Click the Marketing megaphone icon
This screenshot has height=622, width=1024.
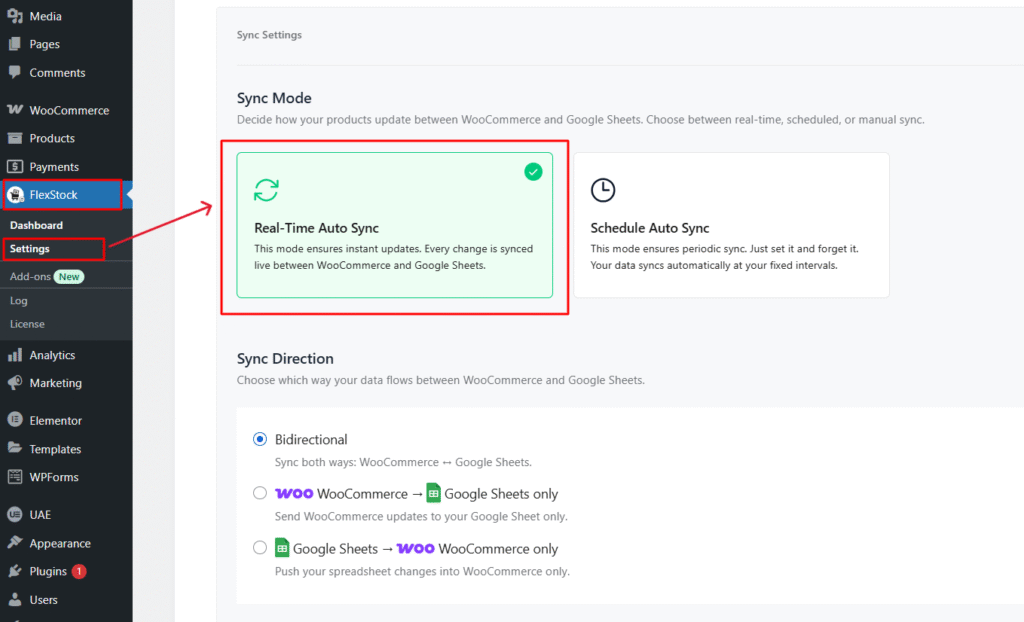tap(15, 383)
